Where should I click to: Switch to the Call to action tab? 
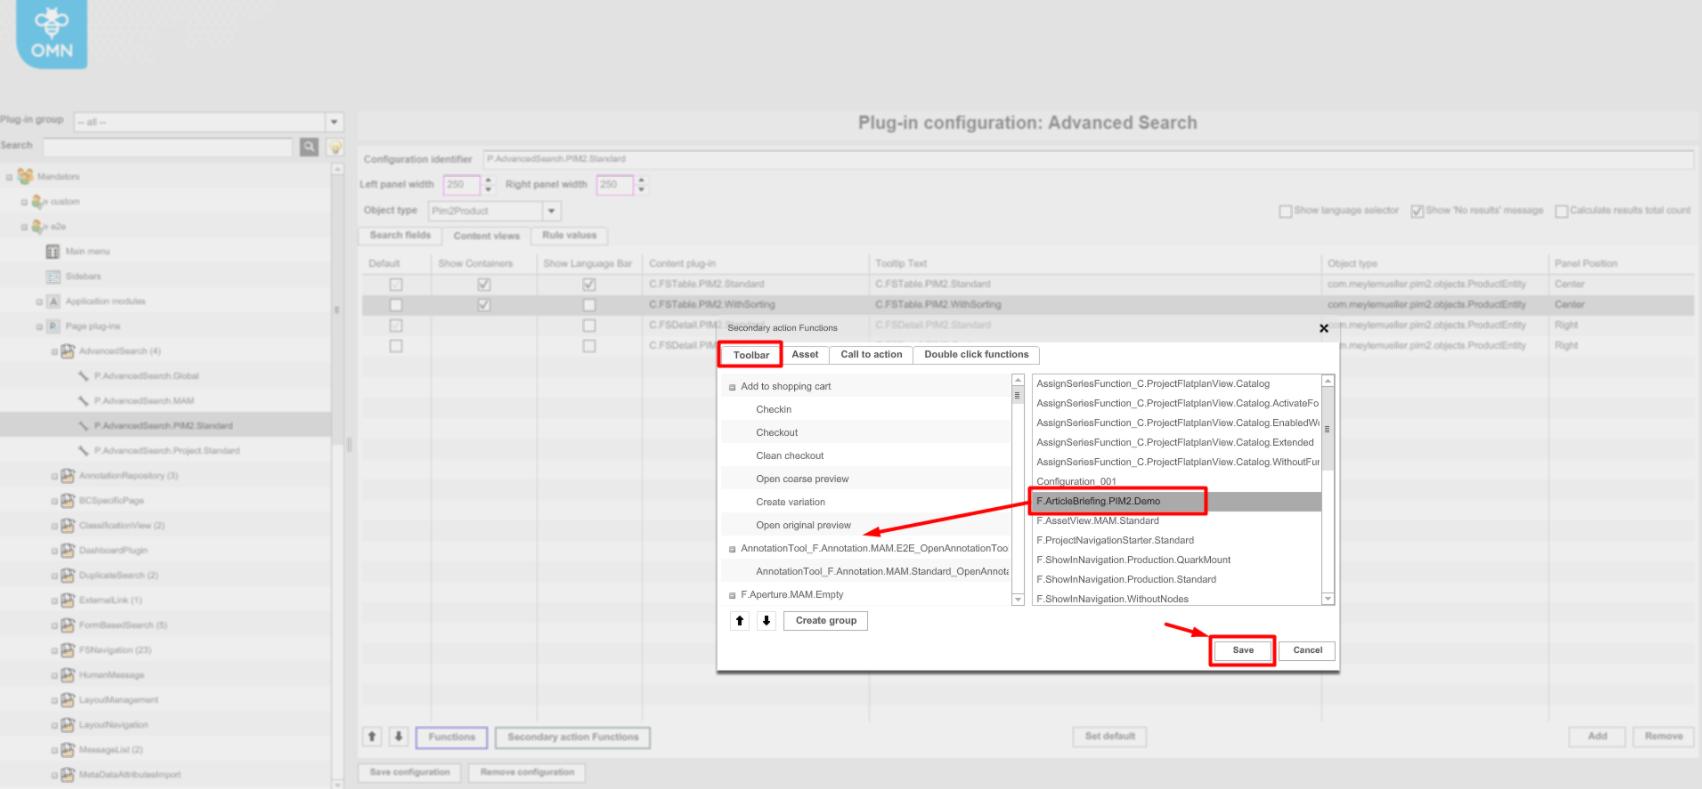pos(871,355)
